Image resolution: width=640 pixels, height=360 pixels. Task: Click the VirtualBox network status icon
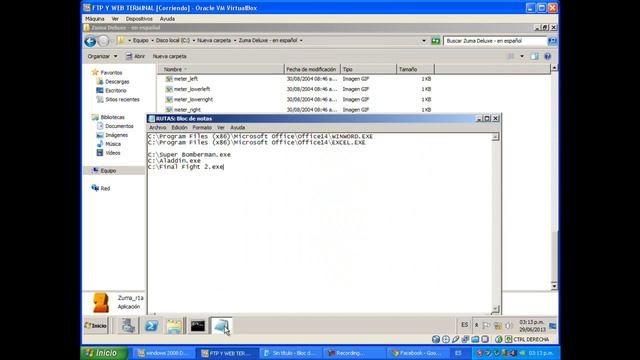coord(465,339)
